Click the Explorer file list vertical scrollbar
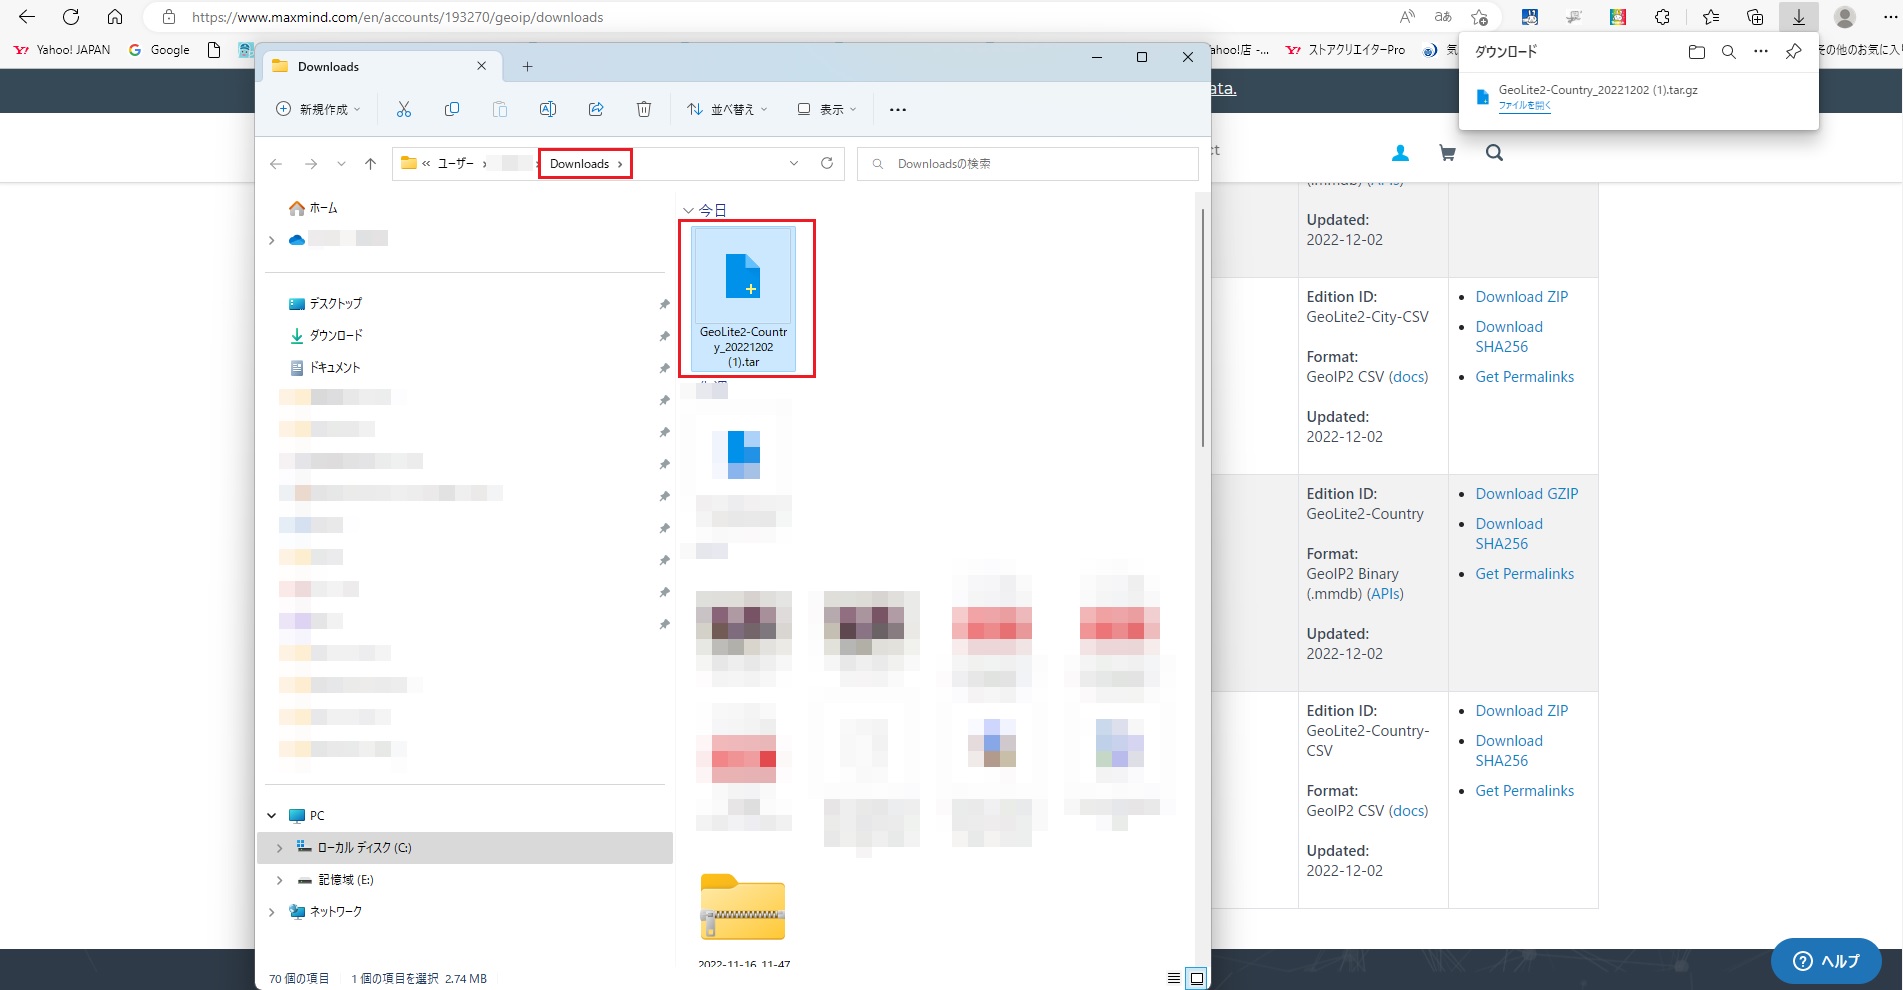Image resolution: width=1903 pixels, height=990 pixels. point(1202,330)
